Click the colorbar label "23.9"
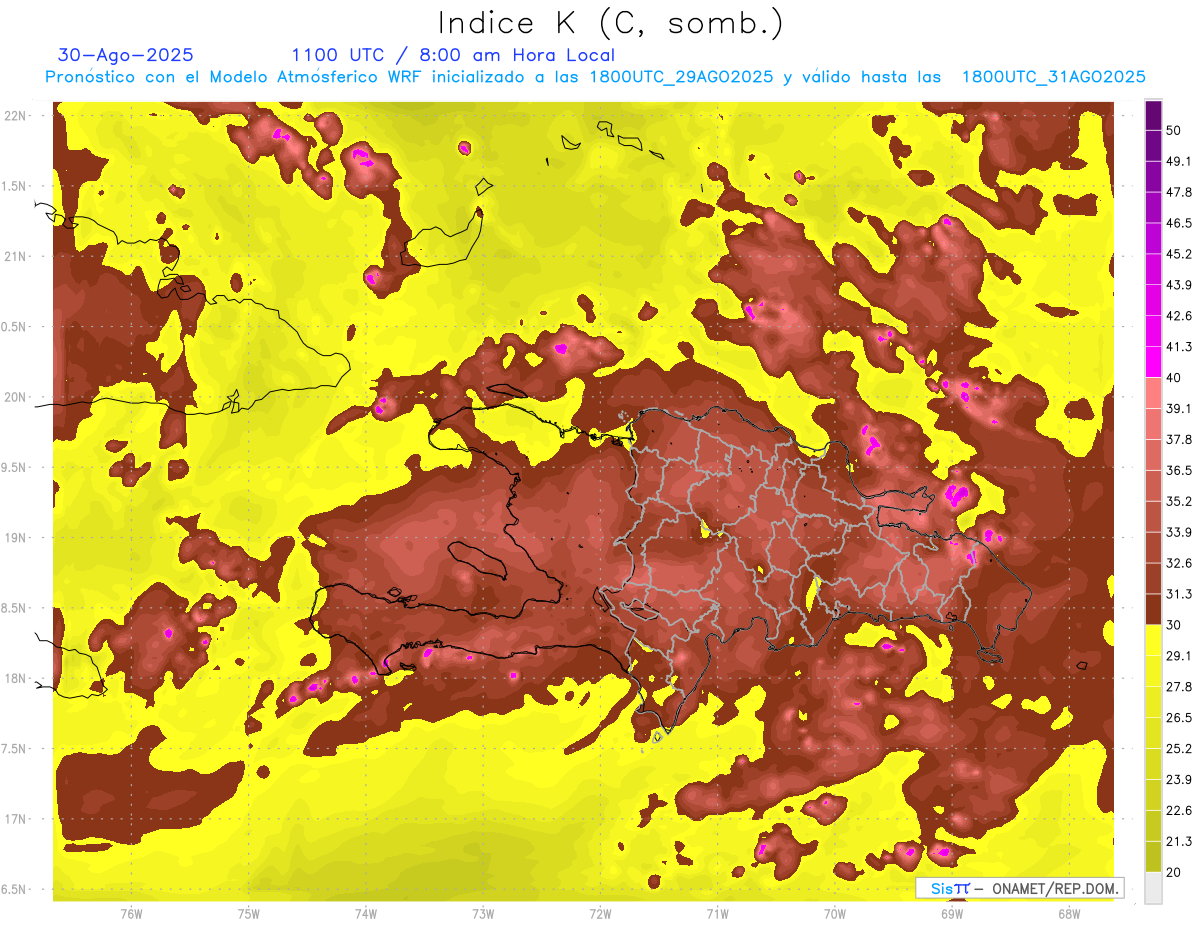This screenshot has height=927, width=1200. coord(1179,779)
